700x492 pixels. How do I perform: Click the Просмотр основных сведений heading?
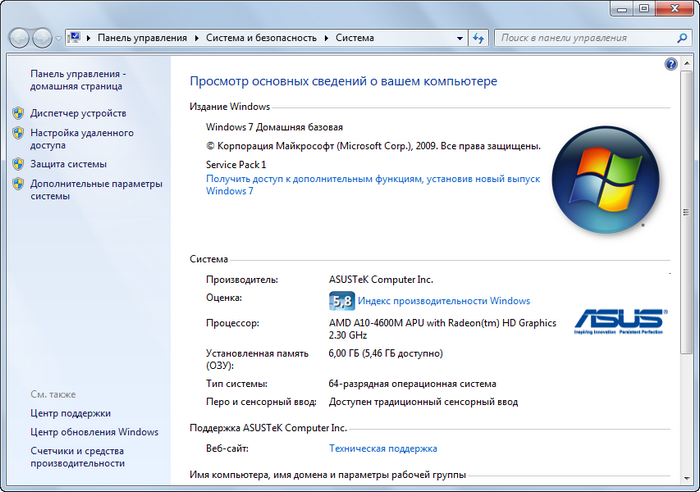point(343,81)
